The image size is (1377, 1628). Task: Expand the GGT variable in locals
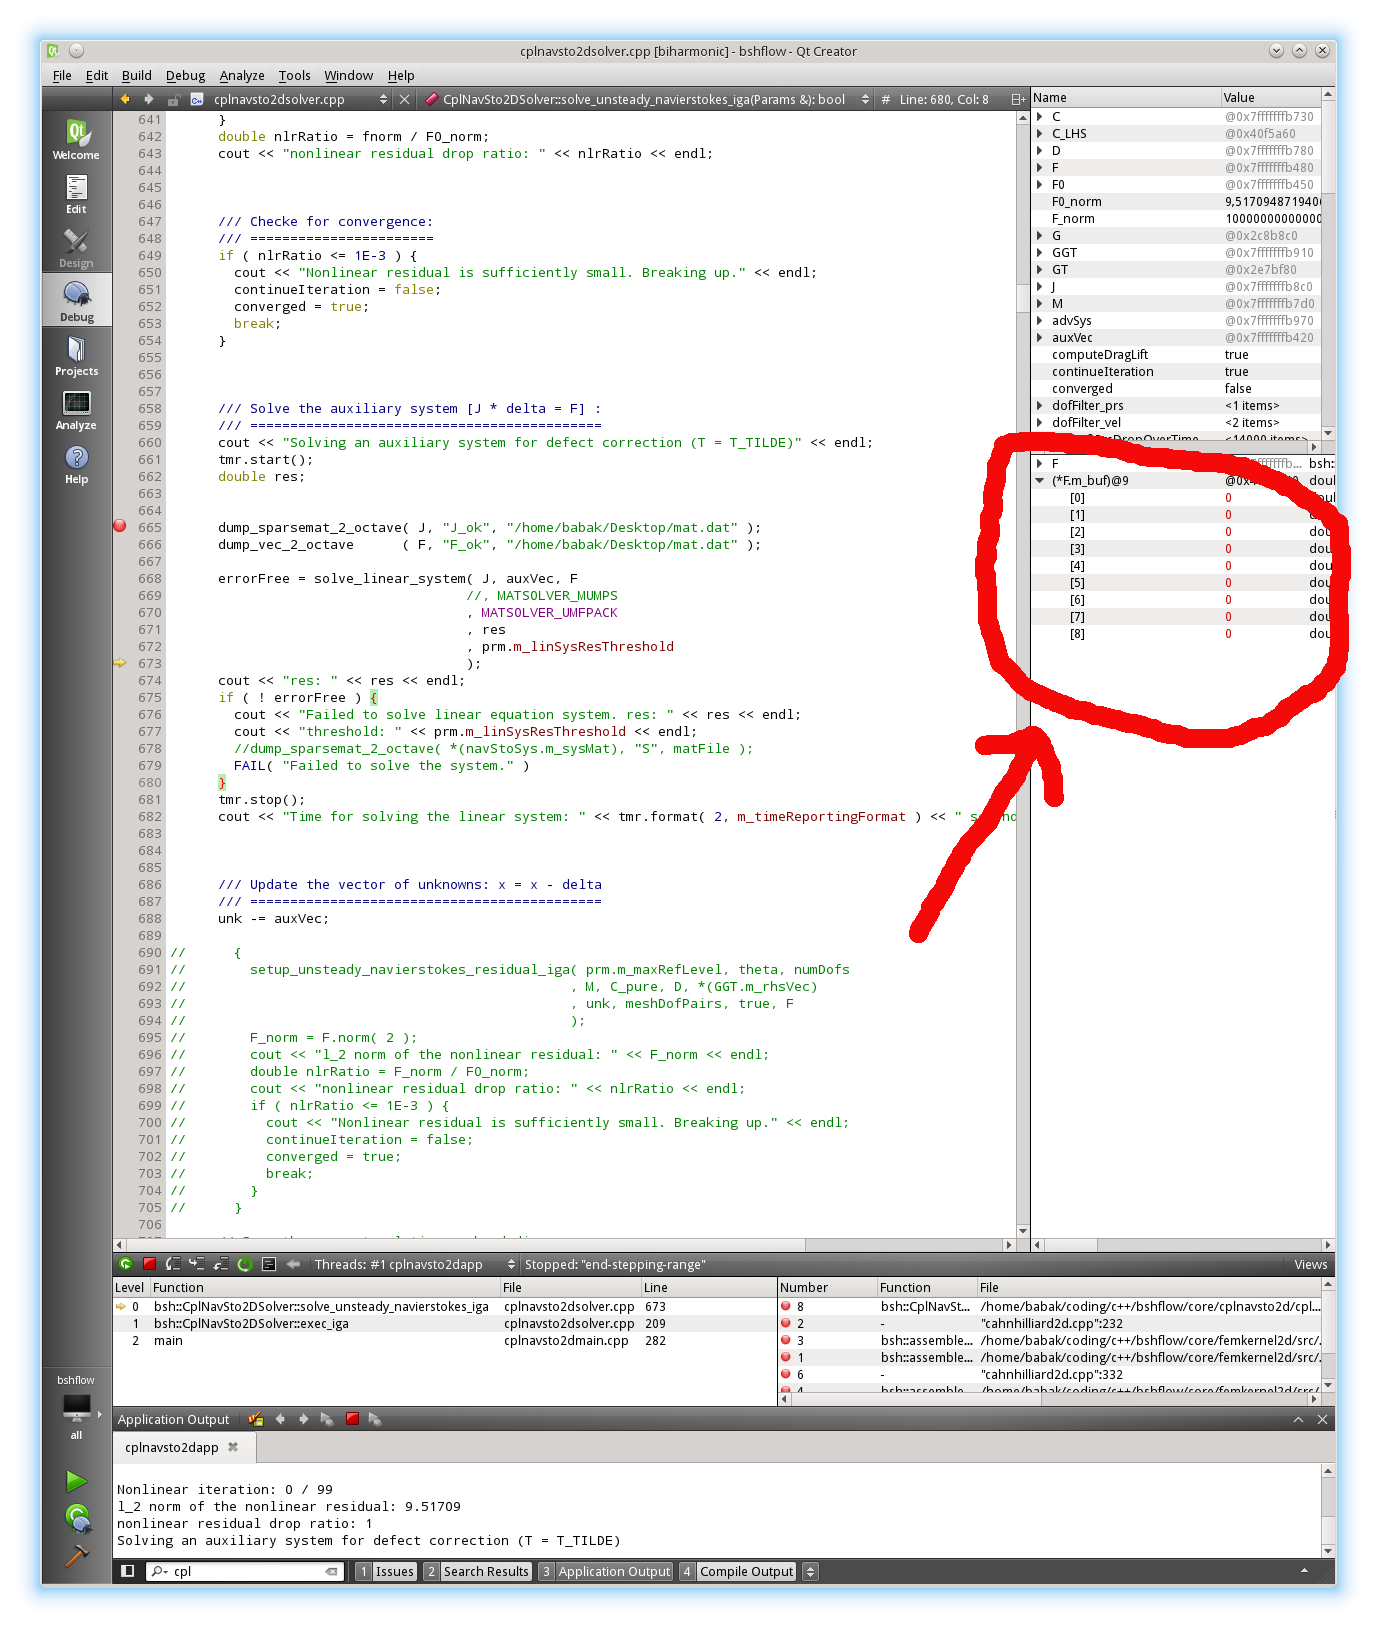[1040, 253]
